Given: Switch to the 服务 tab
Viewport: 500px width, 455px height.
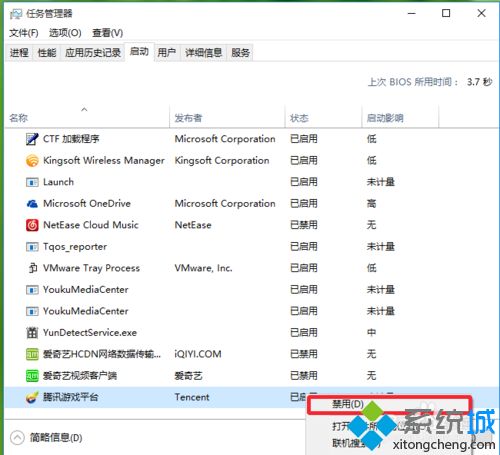Looking at the screenshot, I should coord(240,53).
